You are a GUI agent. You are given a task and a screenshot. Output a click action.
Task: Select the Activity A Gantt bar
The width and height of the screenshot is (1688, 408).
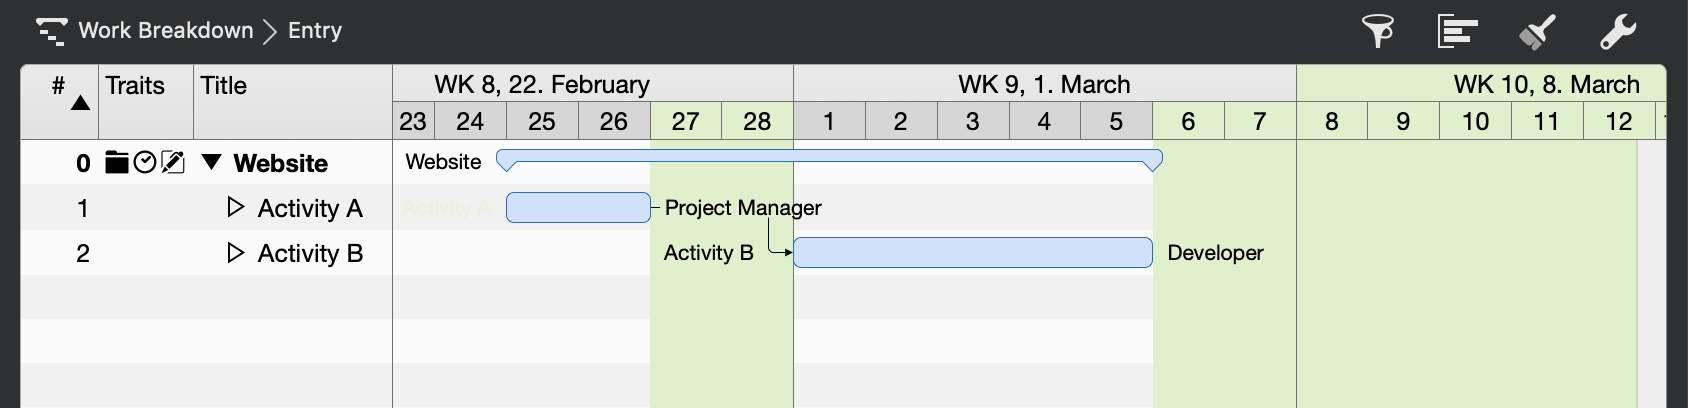578,207
